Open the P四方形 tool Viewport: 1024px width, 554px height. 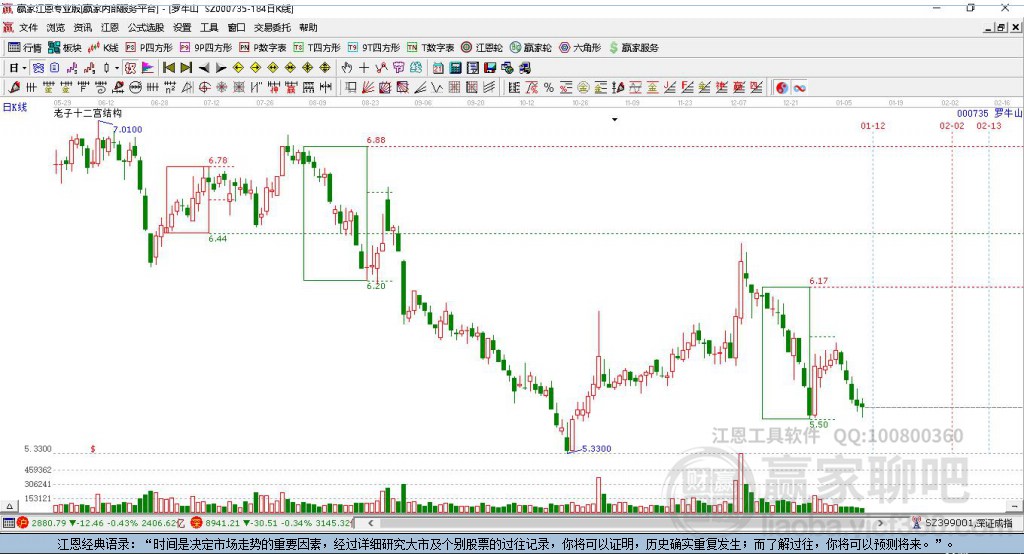pos(149,48)
